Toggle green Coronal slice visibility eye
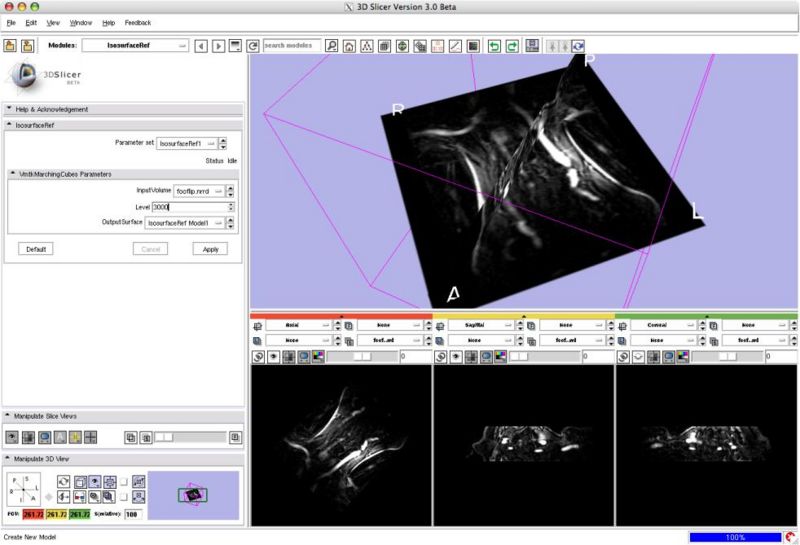Screen dimensions: 800x545 638,357
